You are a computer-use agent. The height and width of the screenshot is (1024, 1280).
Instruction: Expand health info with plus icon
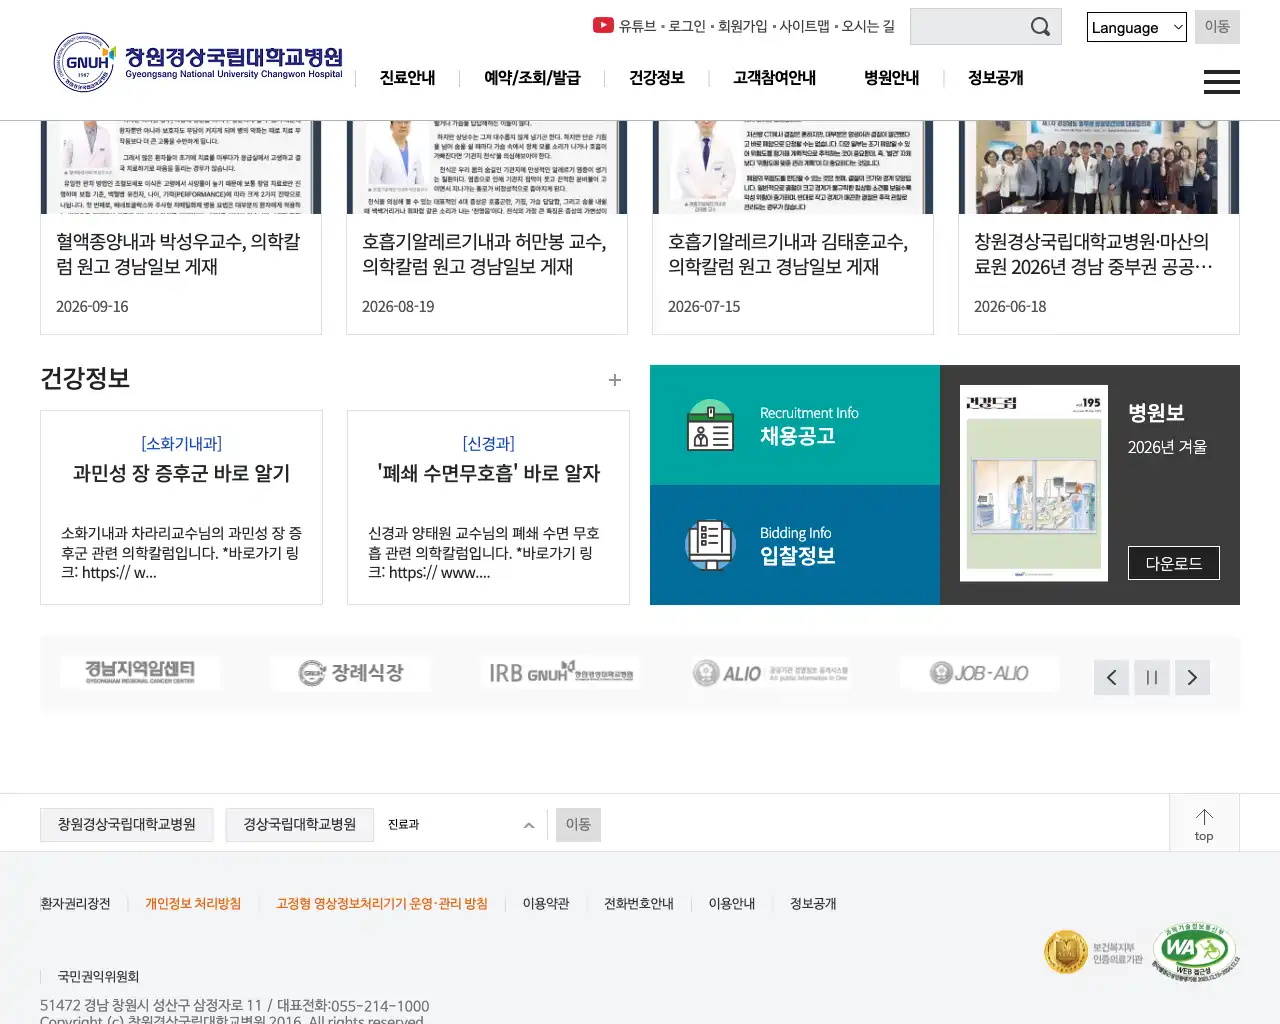(x=615, y=380)
